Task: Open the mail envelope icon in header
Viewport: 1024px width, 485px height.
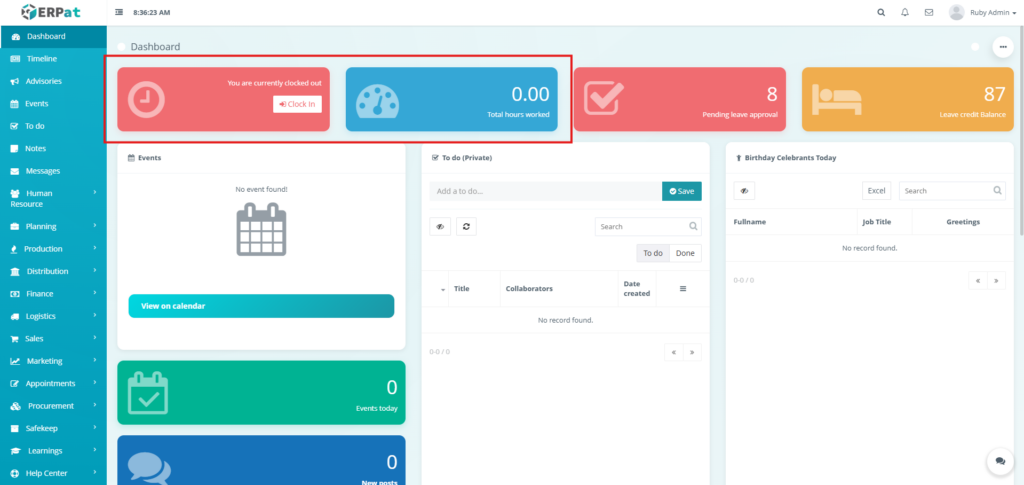Action: coord(929,12)
